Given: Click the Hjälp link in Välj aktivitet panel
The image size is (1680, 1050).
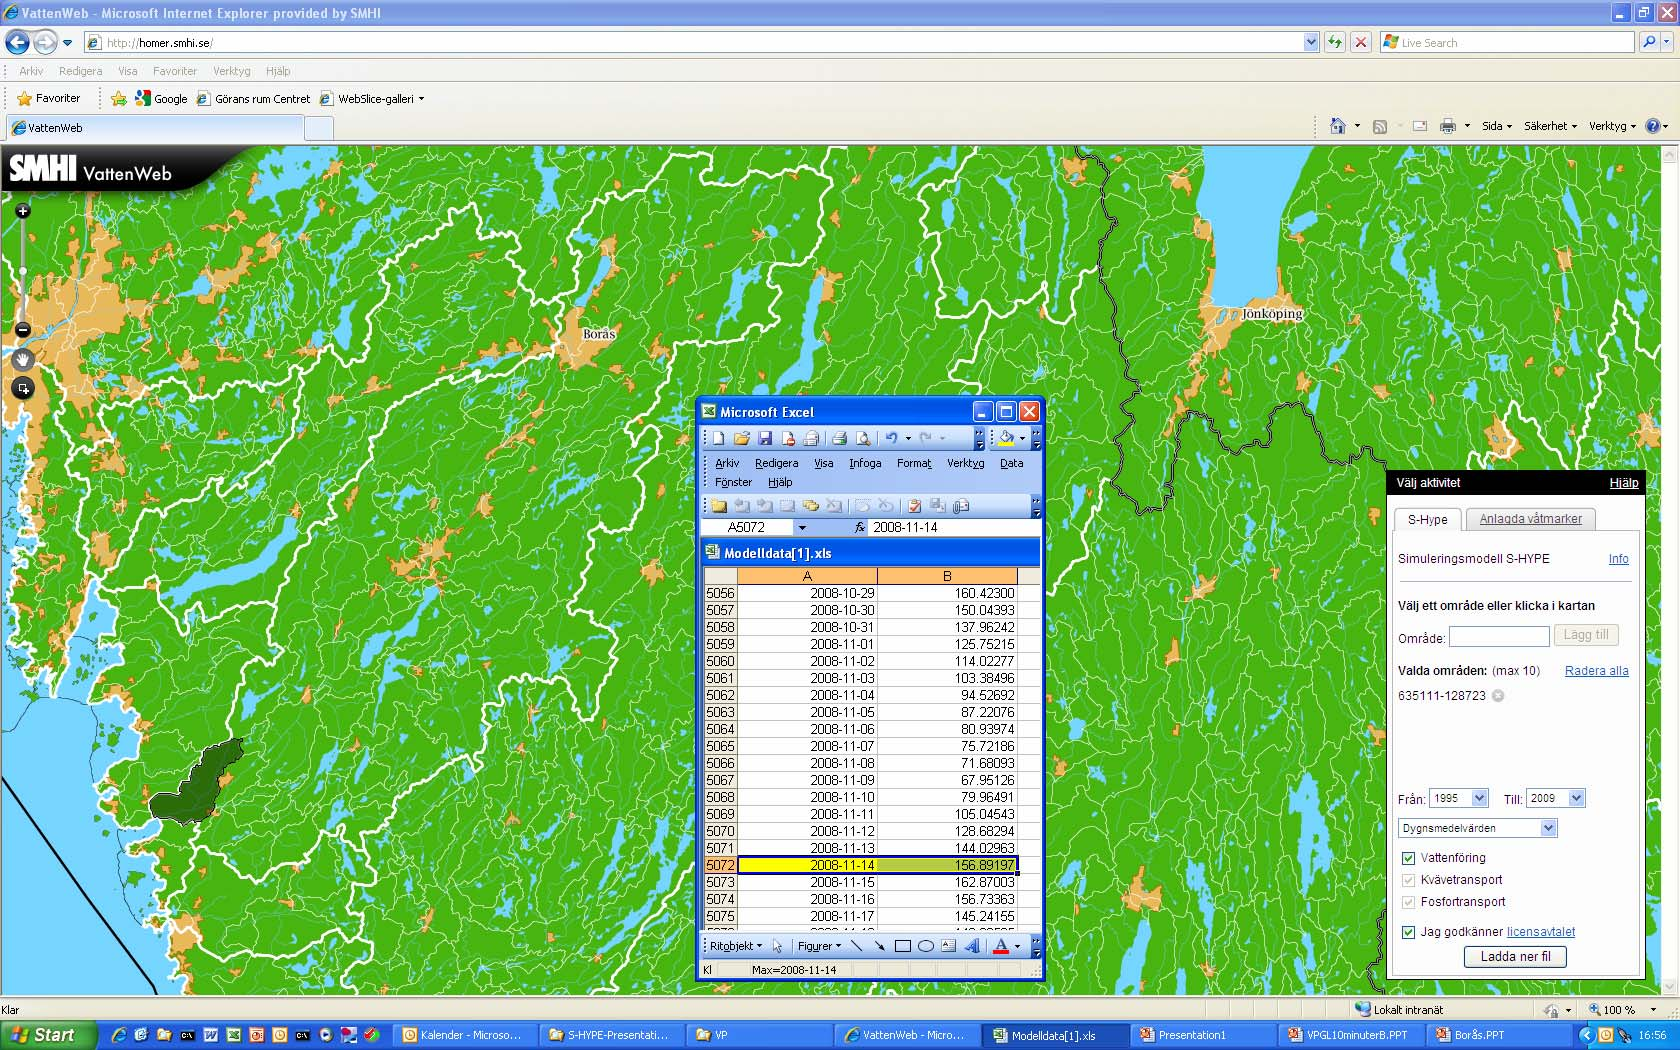Looking at the screenshot, I should pyautogui.click(x=1623, y=483).
